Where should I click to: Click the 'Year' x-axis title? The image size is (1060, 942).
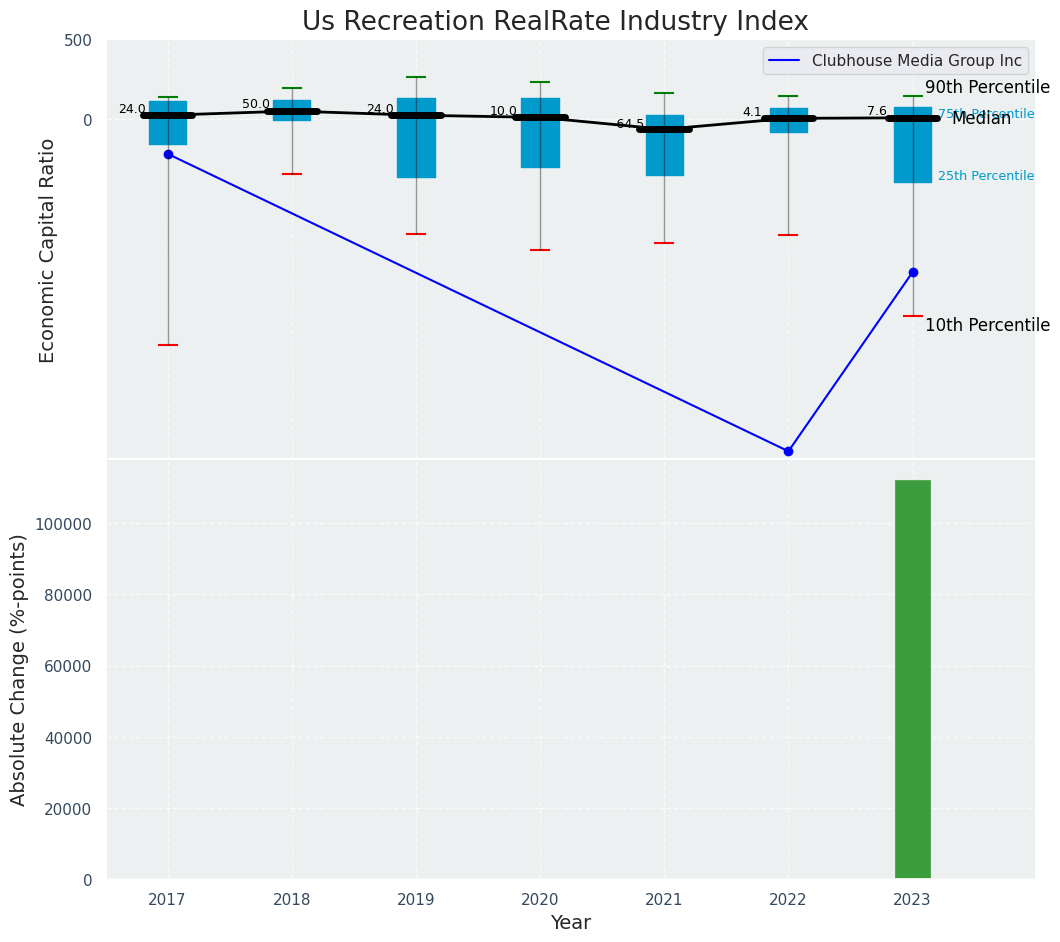click(571, 923)
